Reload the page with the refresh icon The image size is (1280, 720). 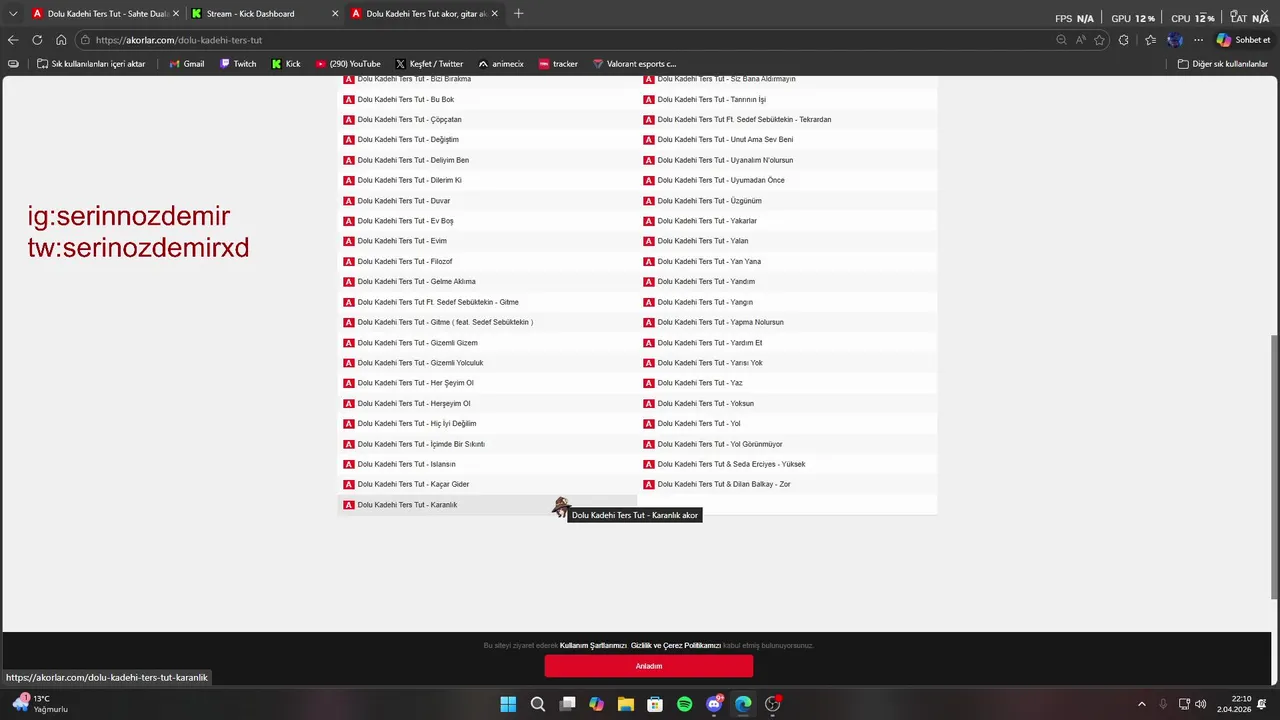pos(37,40)
